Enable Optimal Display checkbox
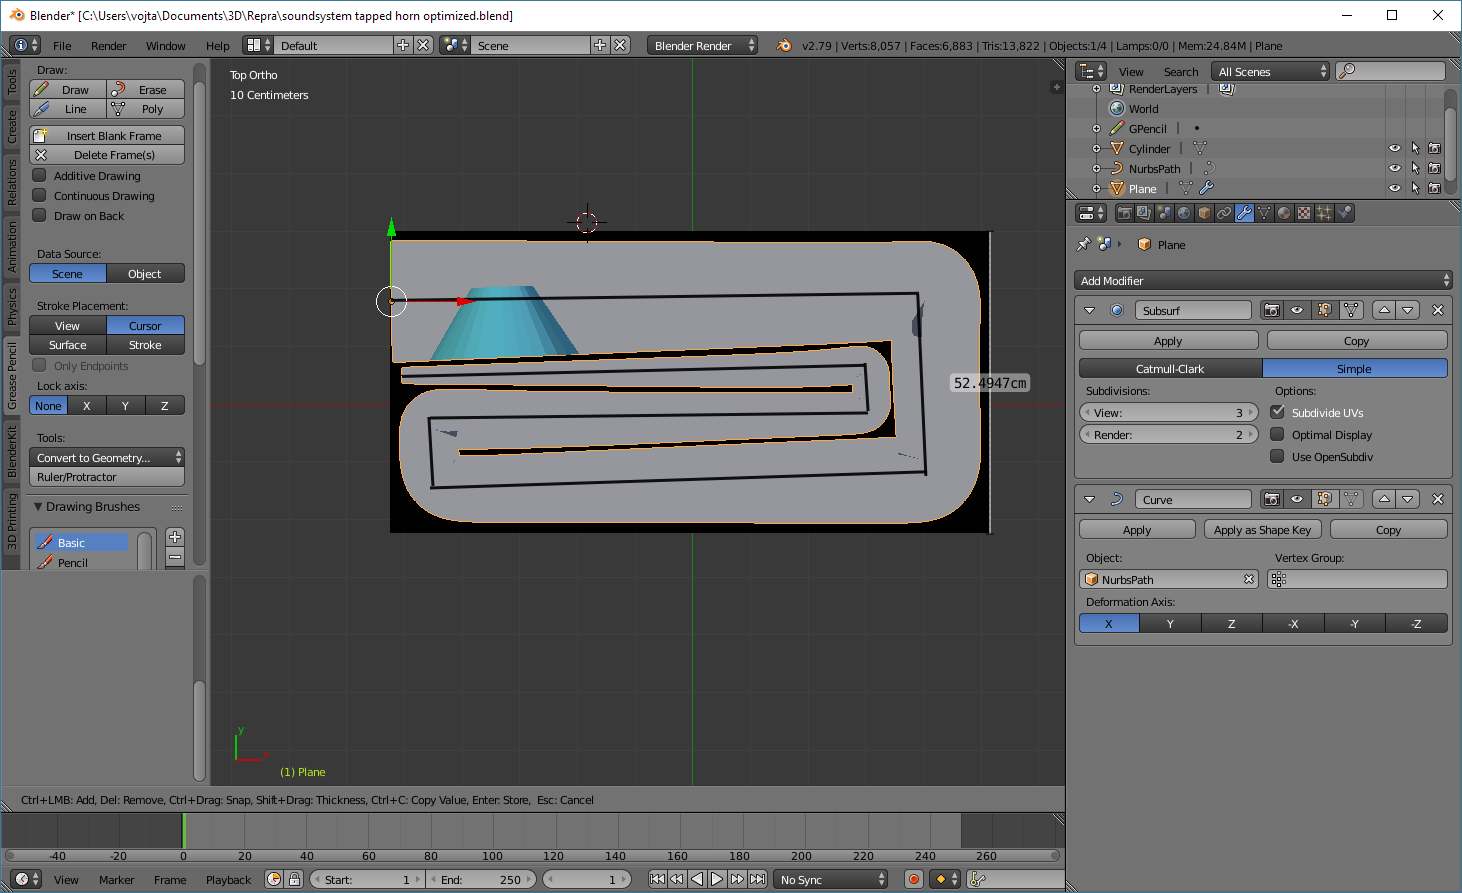1462x893 pixels. [1277, 434]
